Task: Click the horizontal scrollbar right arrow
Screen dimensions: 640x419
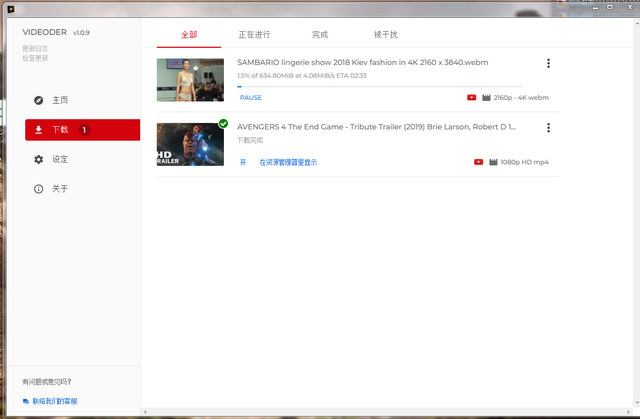Action: 628,412
